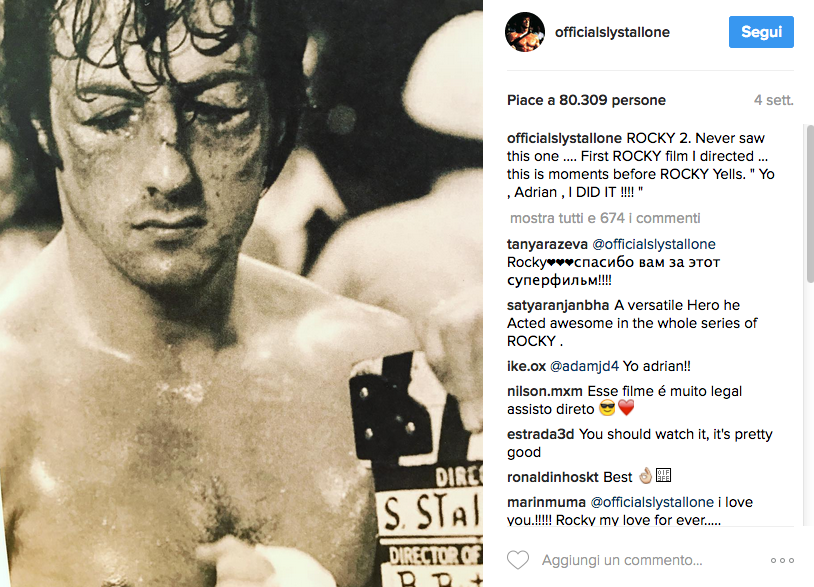Click the heart like icon
The height and width of the screenshot is (587, 814).
click(518, 560)
